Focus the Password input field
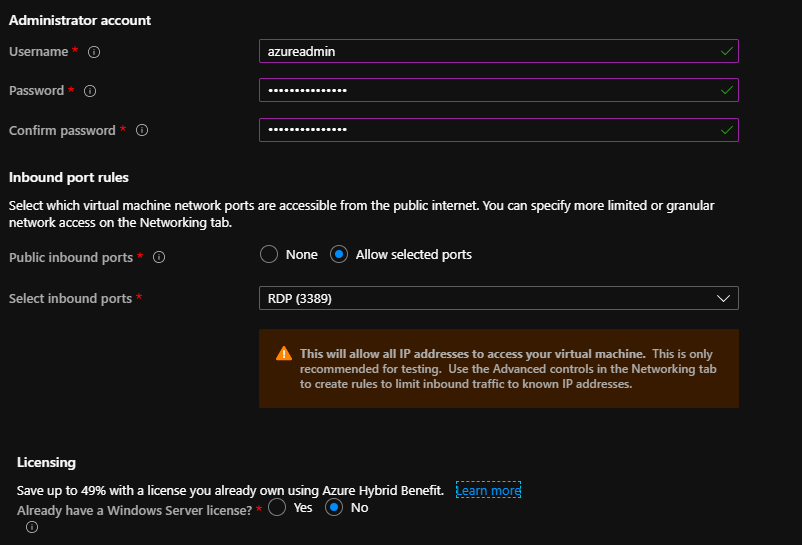The height and width of the screenshot is (545, 802). [480, 91]
